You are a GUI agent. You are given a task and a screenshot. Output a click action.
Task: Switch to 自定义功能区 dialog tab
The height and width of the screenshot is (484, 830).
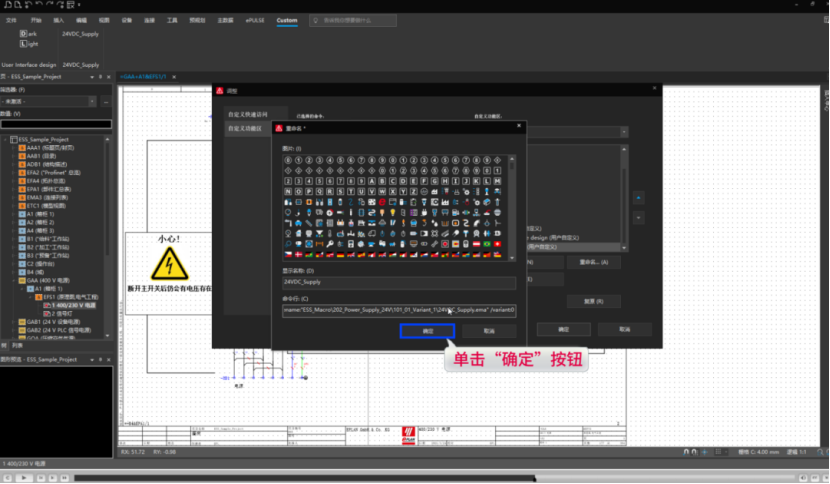click(245, 129)
